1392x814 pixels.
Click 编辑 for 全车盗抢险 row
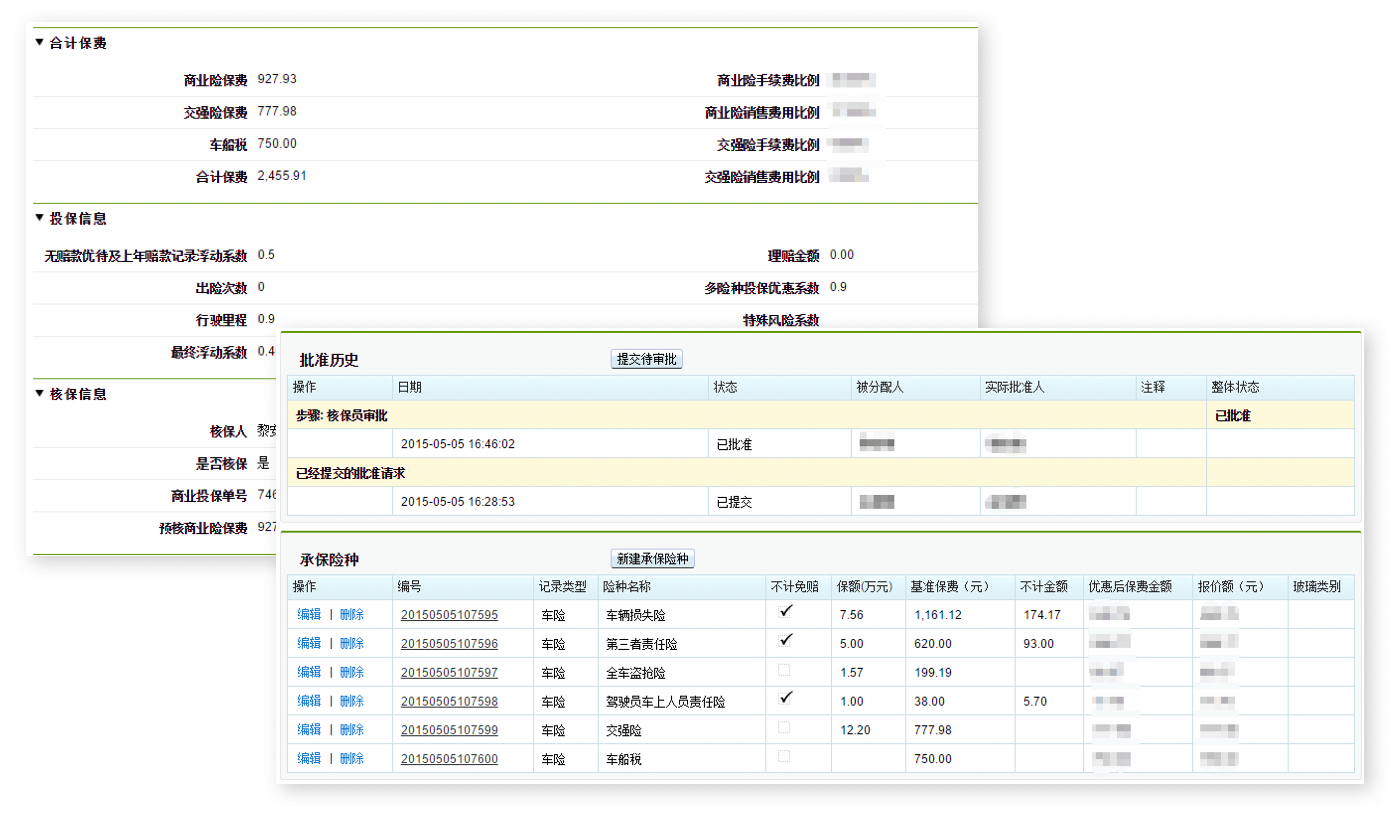point(309,672)
